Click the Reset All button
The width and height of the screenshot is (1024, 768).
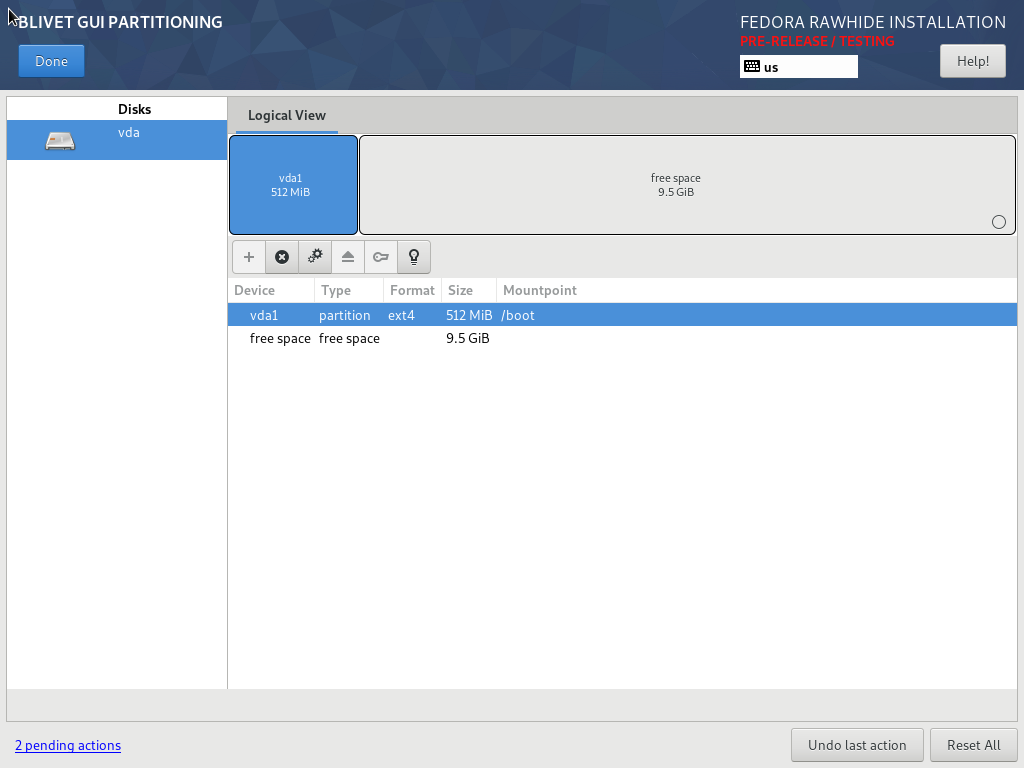(x=973, y=745)
